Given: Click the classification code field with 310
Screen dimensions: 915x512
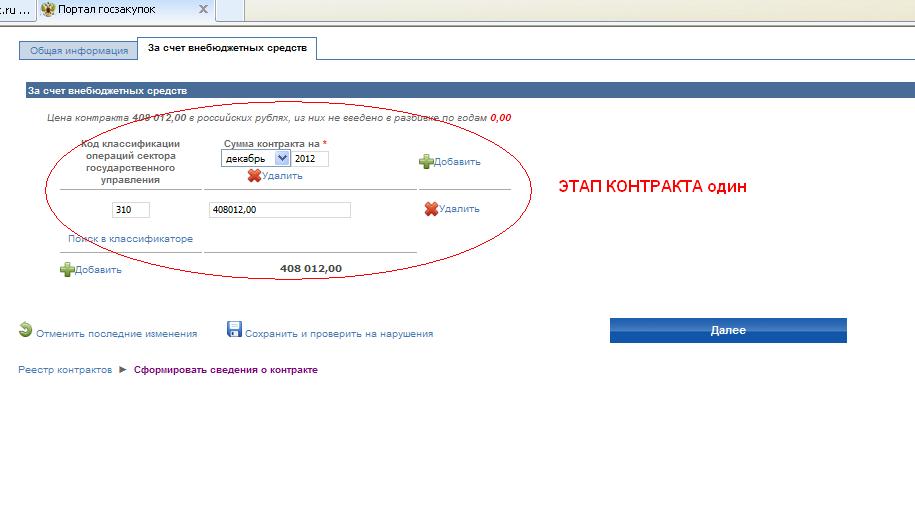Looking at the screenshot, I should click(130, 210).
